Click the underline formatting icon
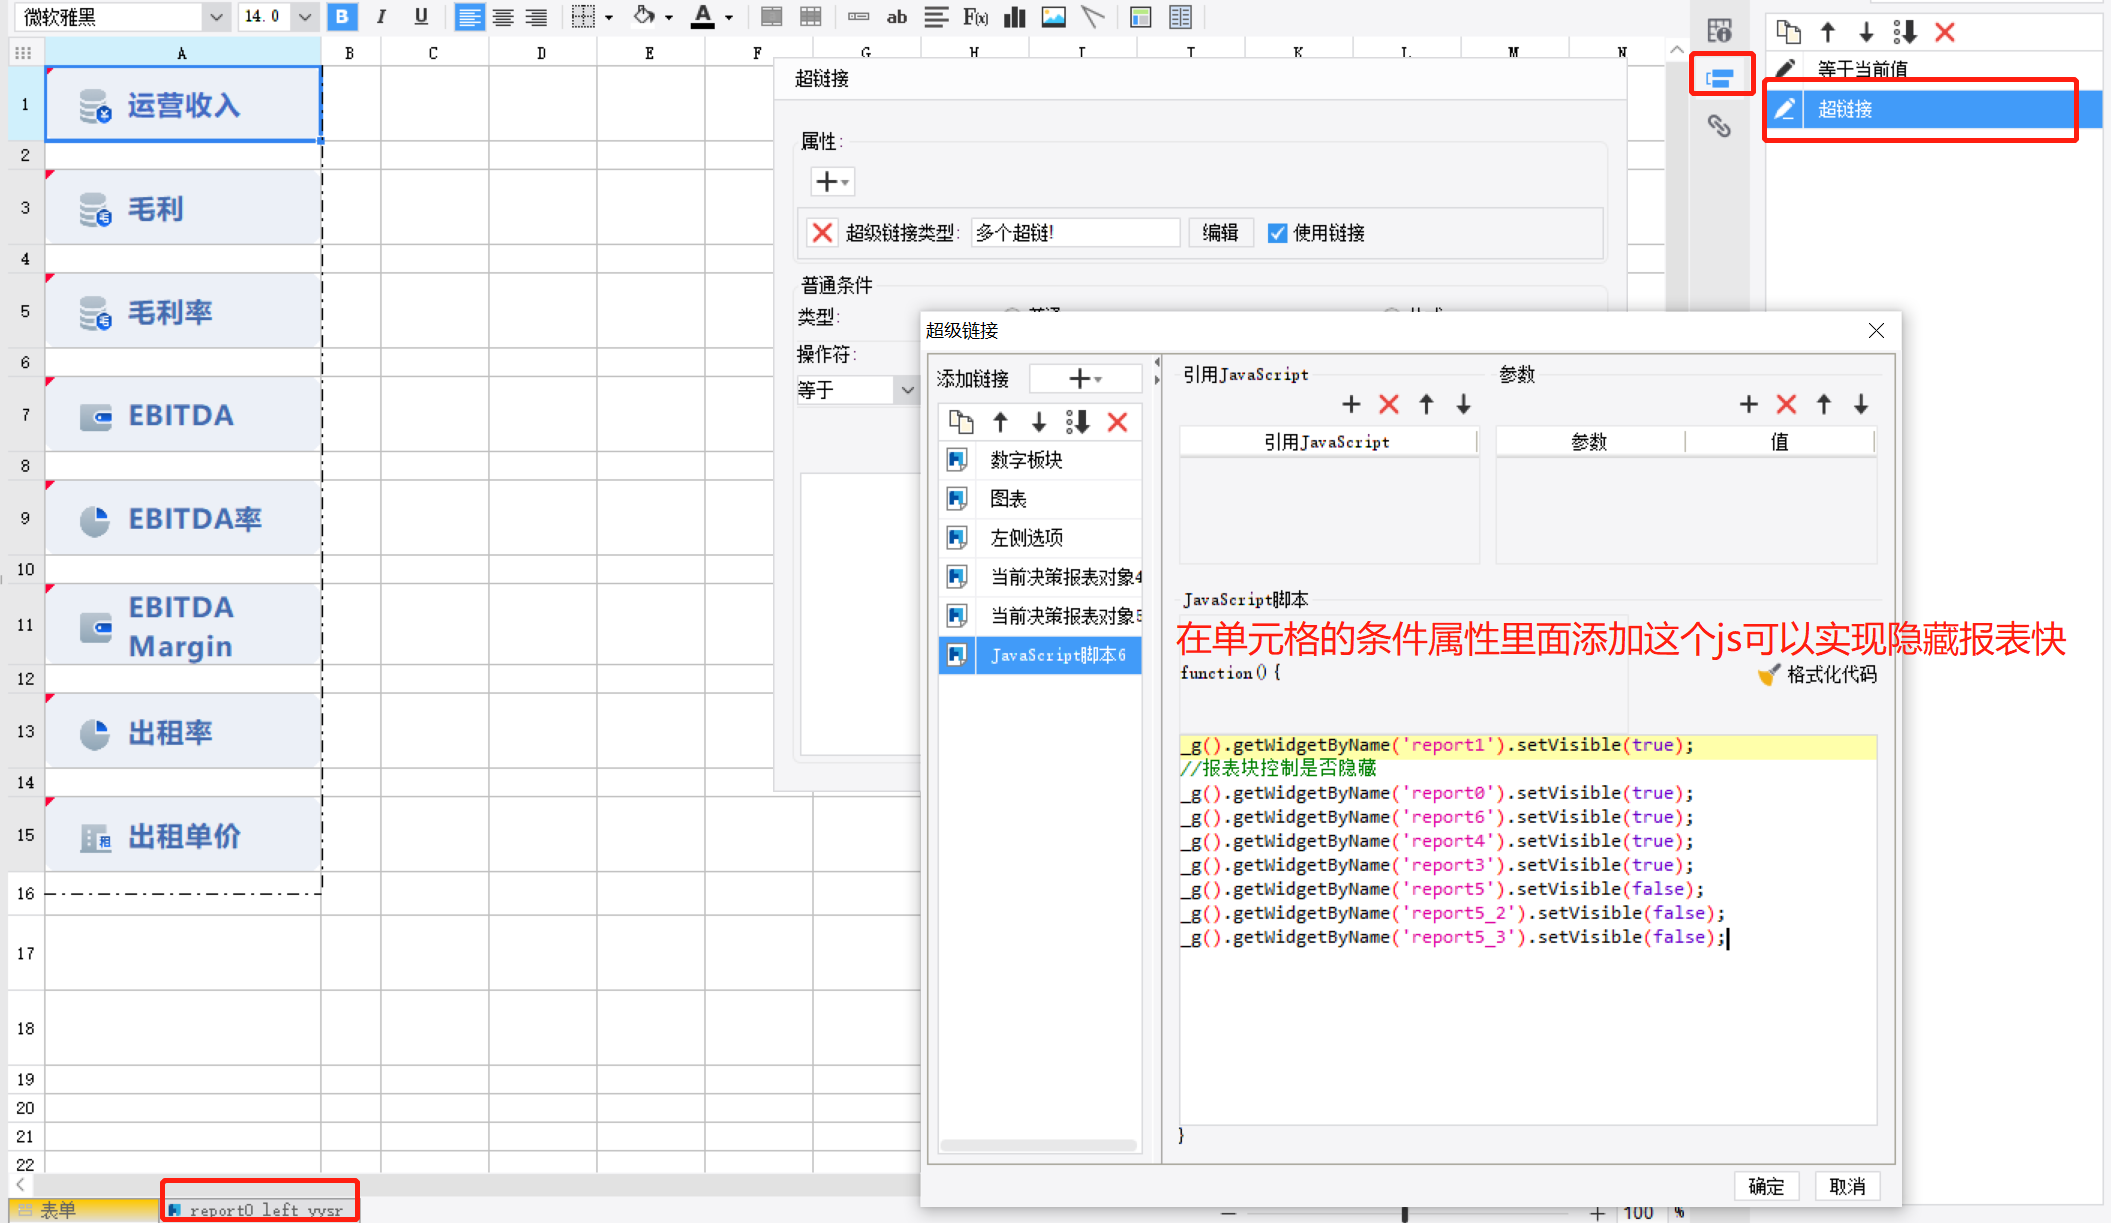 (x=421, y=16)
